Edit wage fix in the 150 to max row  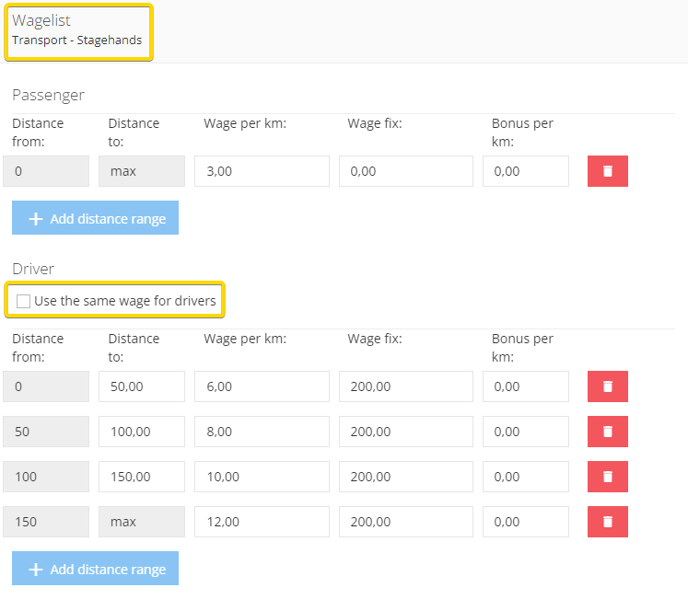pos(406,522)
